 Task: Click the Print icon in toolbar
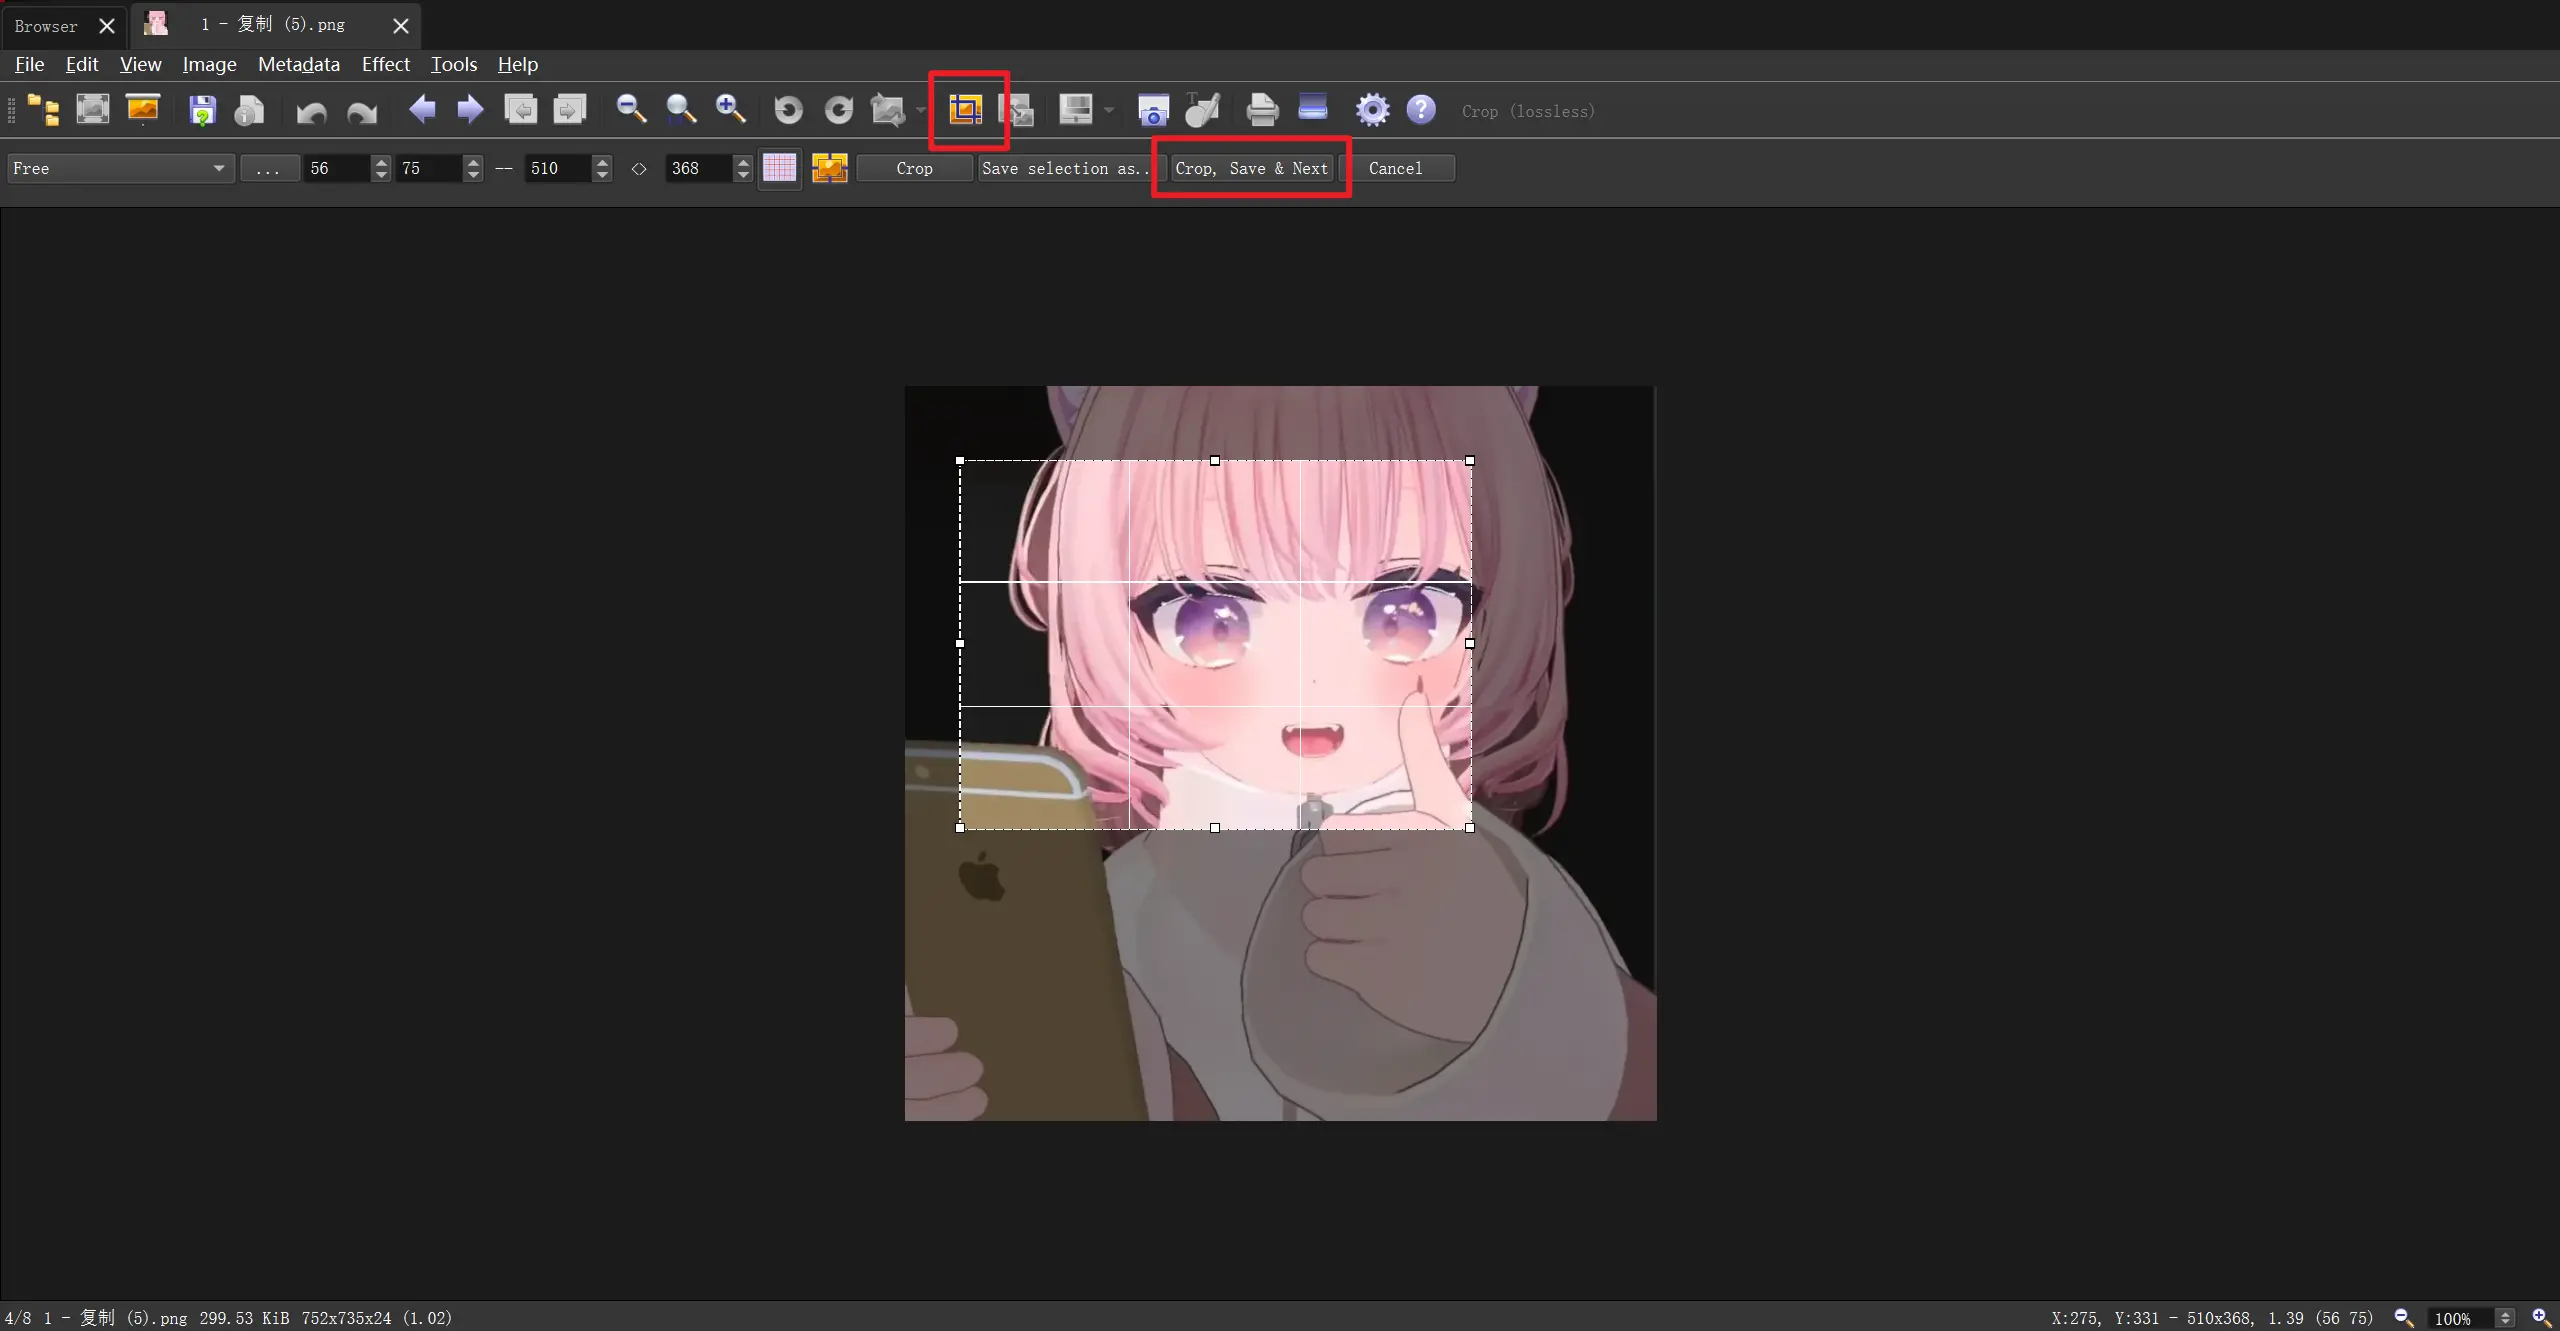coord(1262,110)
